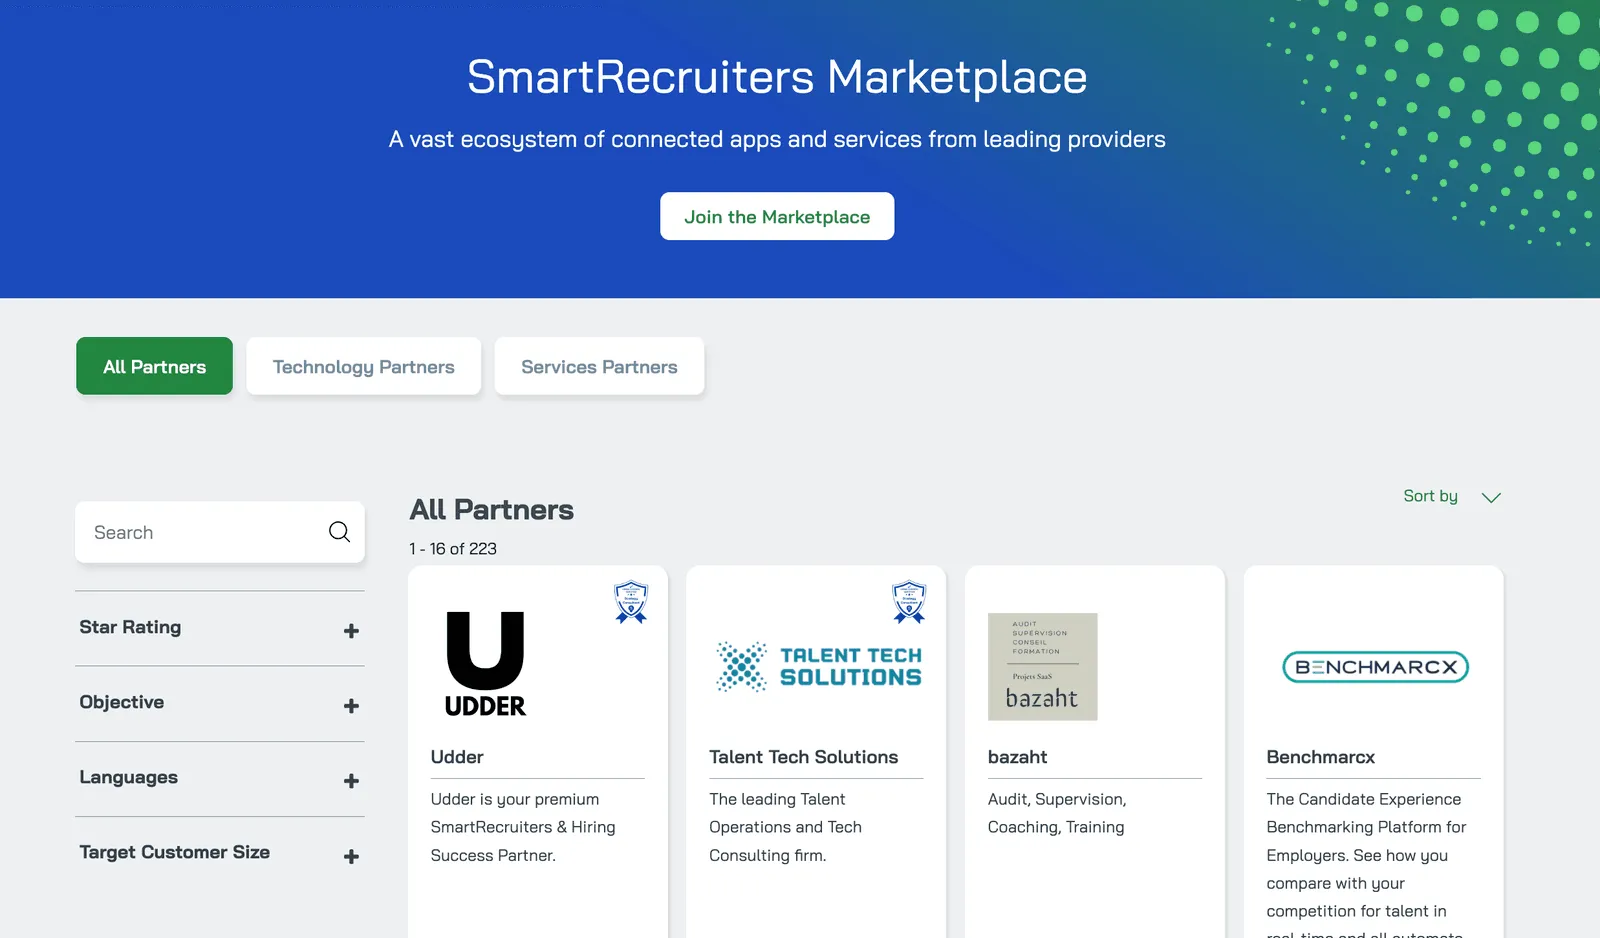This screenshot has height=938, width=1600.
Task: Open the Benchmarcx partner title
Action: 1320,757
